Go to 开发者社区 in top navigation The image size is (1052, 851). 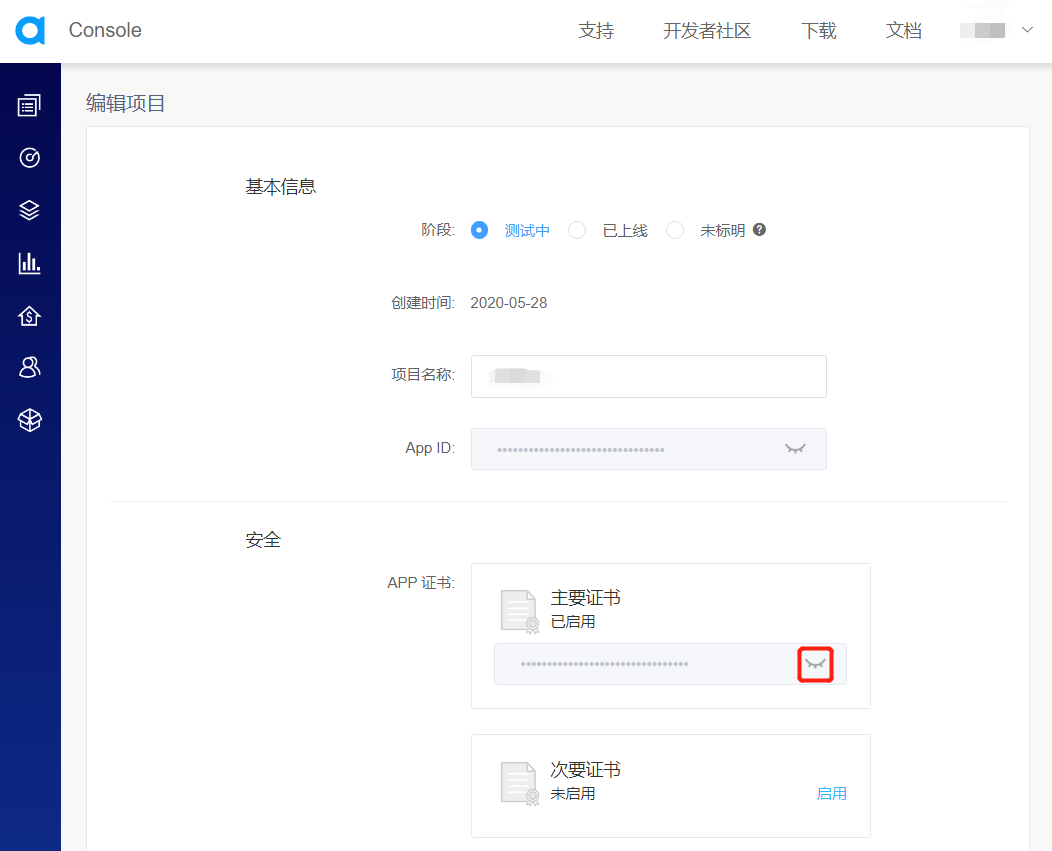coord(707,31)
